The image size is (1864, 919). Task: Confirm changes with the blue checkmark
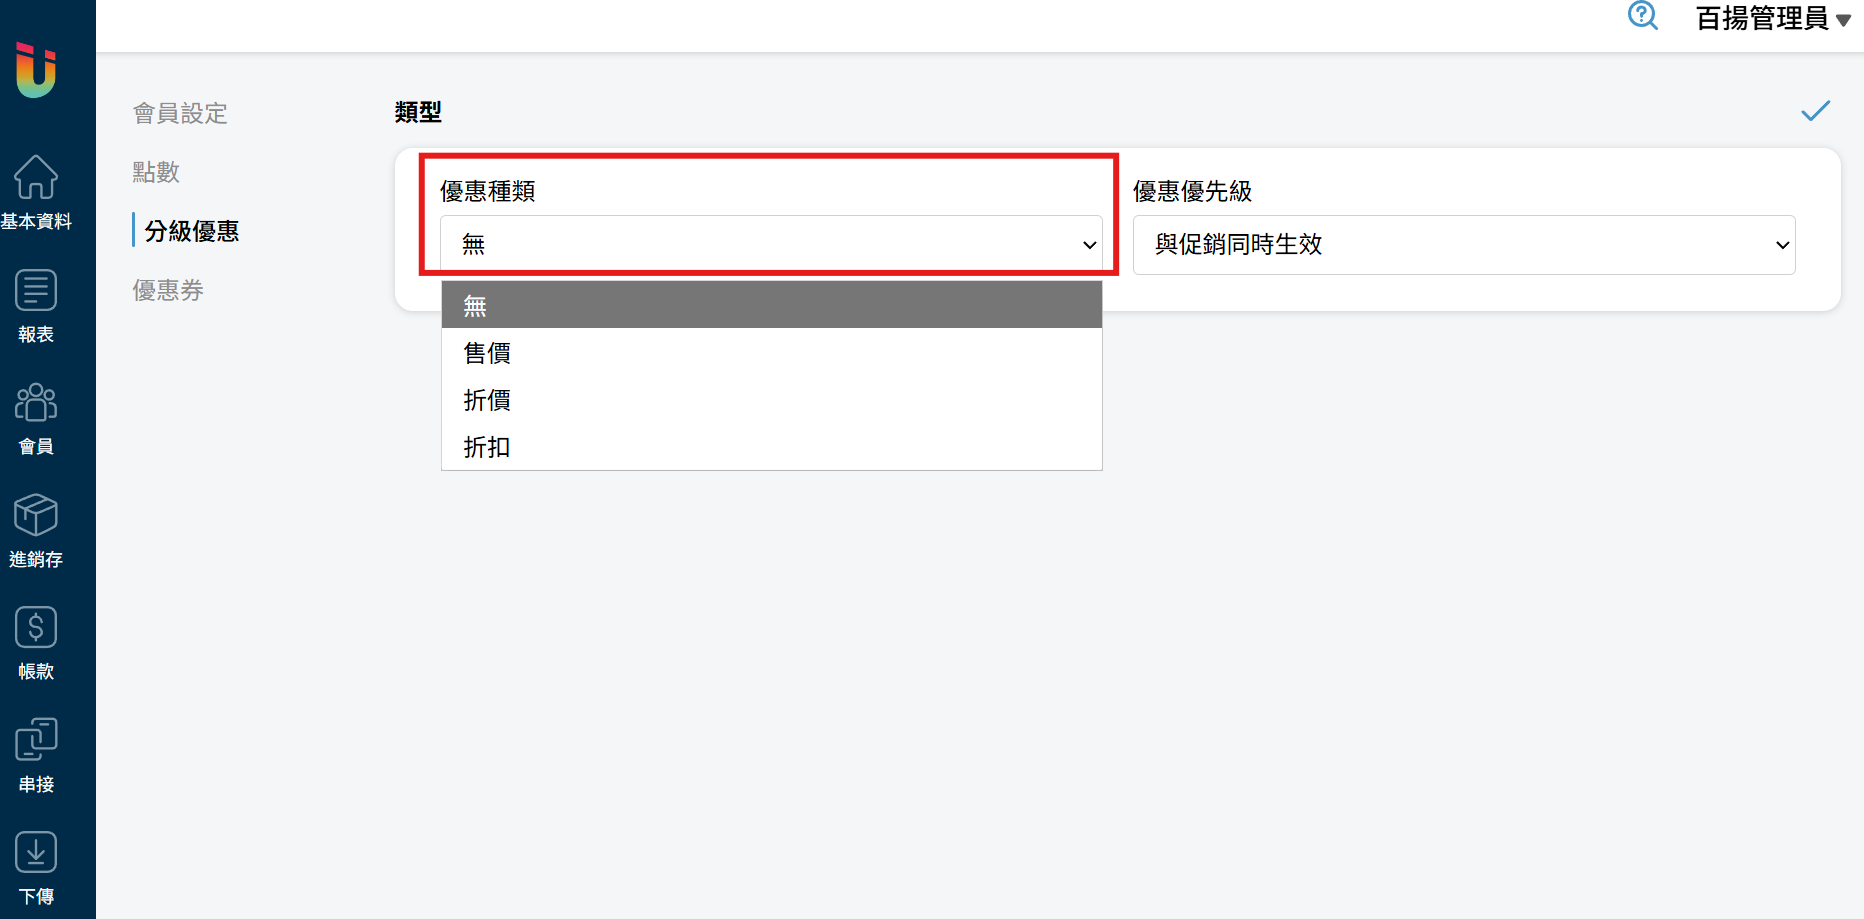1815,111
